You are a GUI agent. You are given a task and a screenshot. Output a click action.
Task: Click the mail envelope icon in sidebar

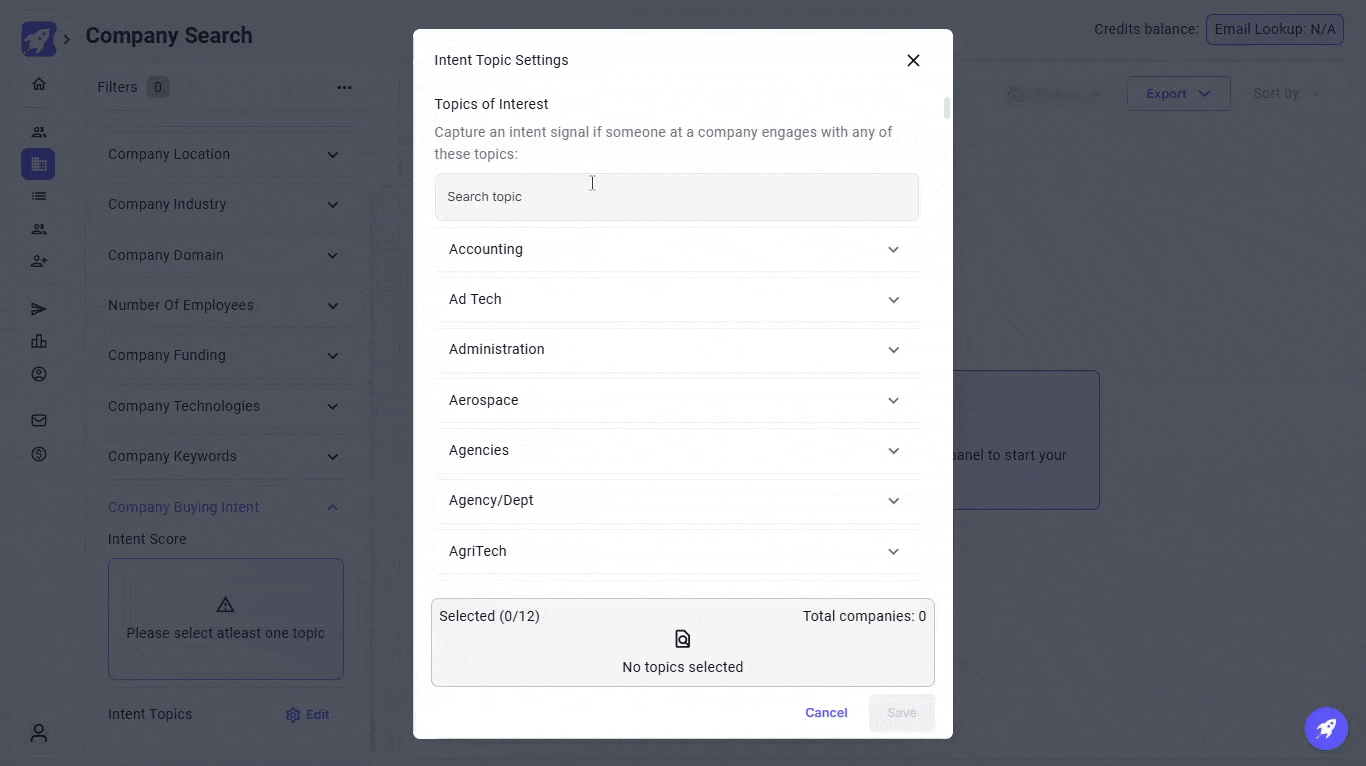(x=39, y=421)
